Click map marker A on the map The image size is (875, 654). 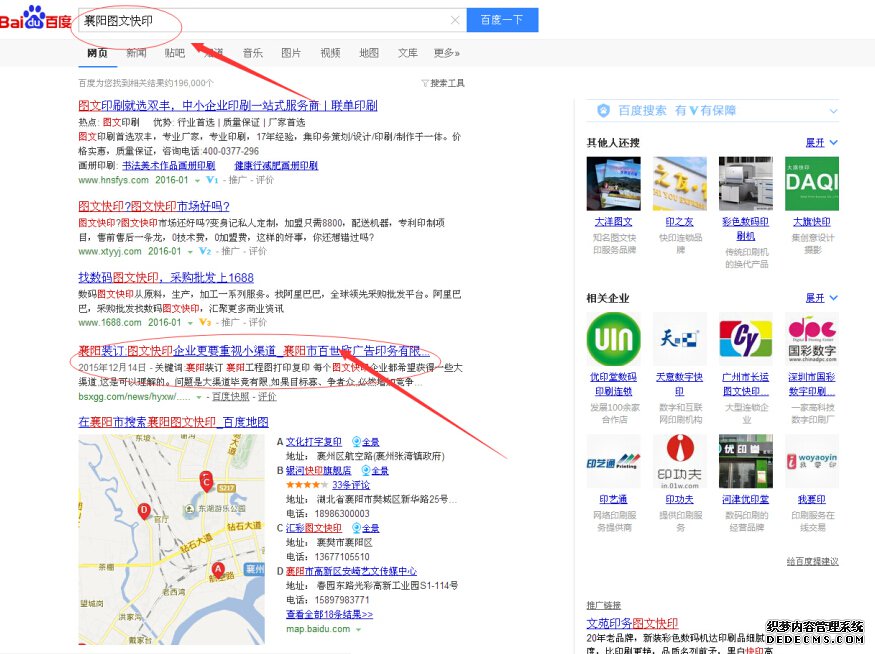(218, 570)
